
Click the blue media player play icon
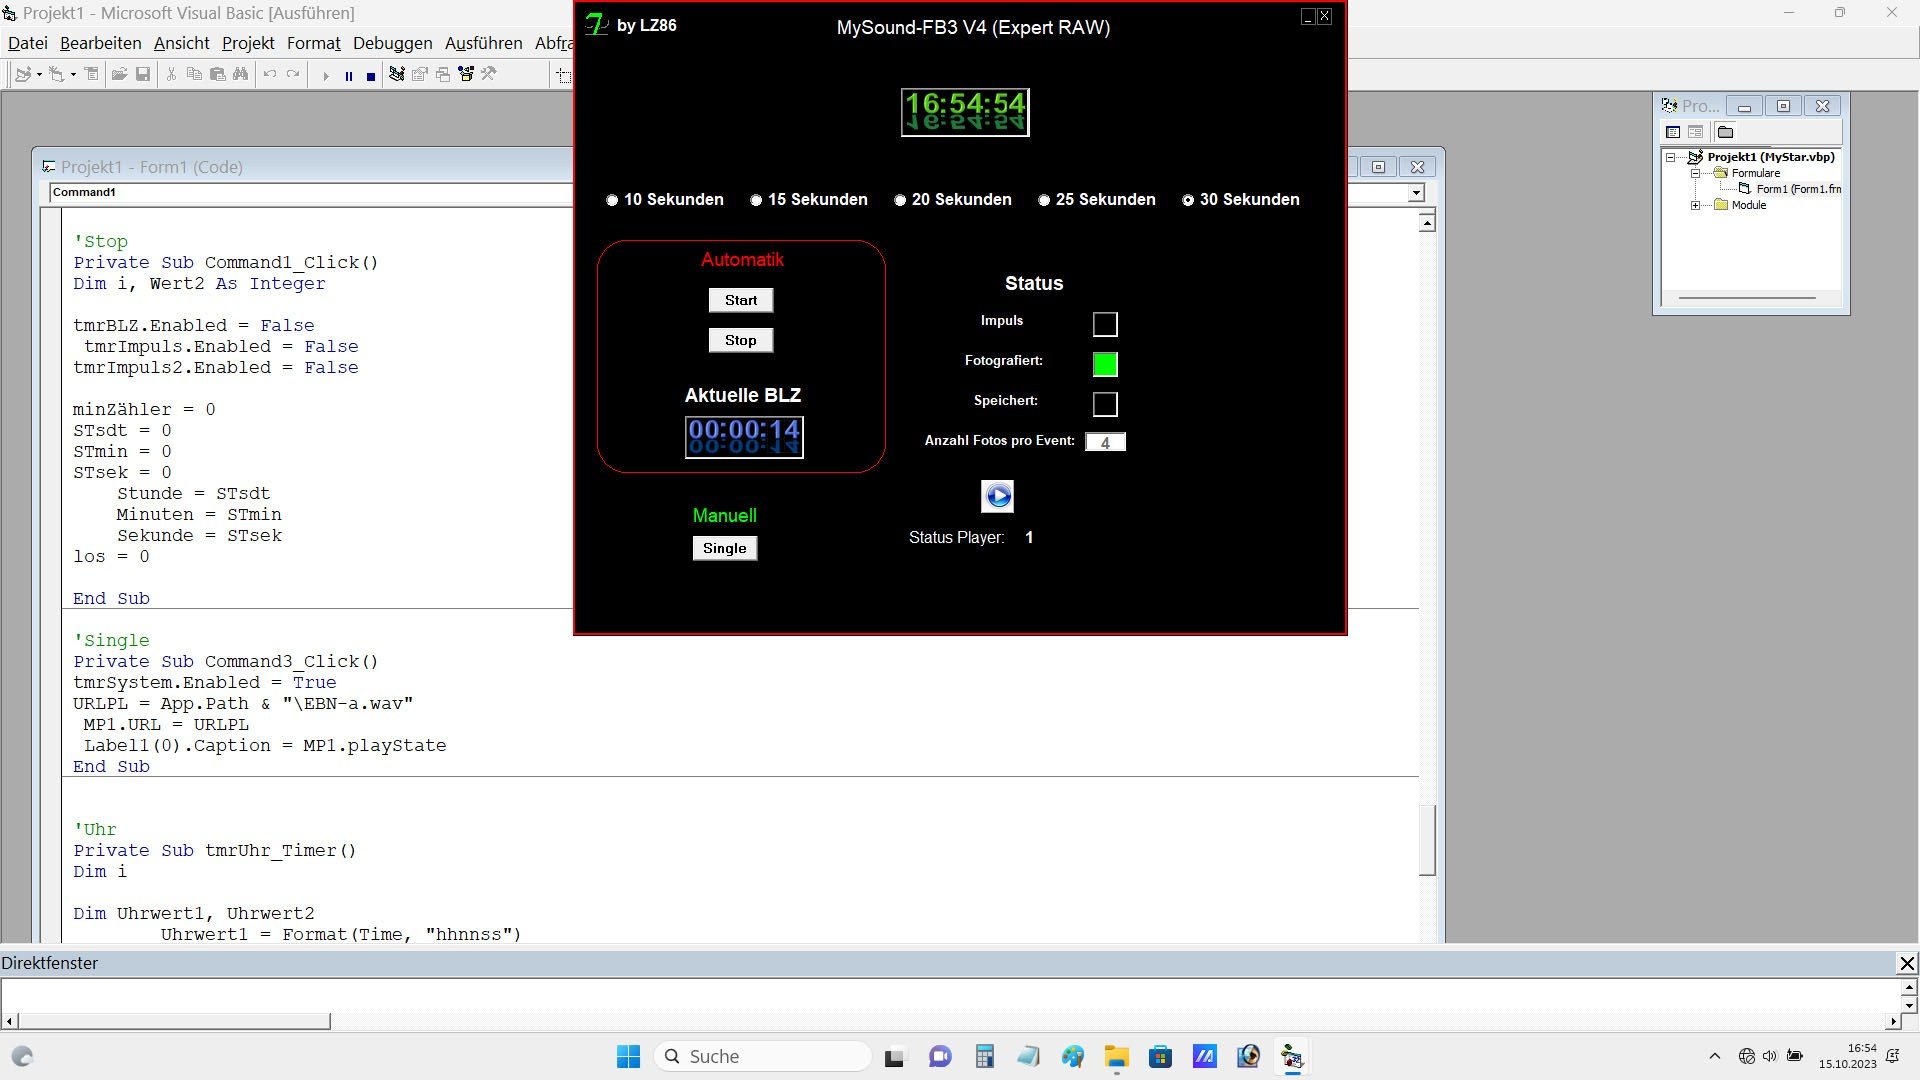(997, 496)
